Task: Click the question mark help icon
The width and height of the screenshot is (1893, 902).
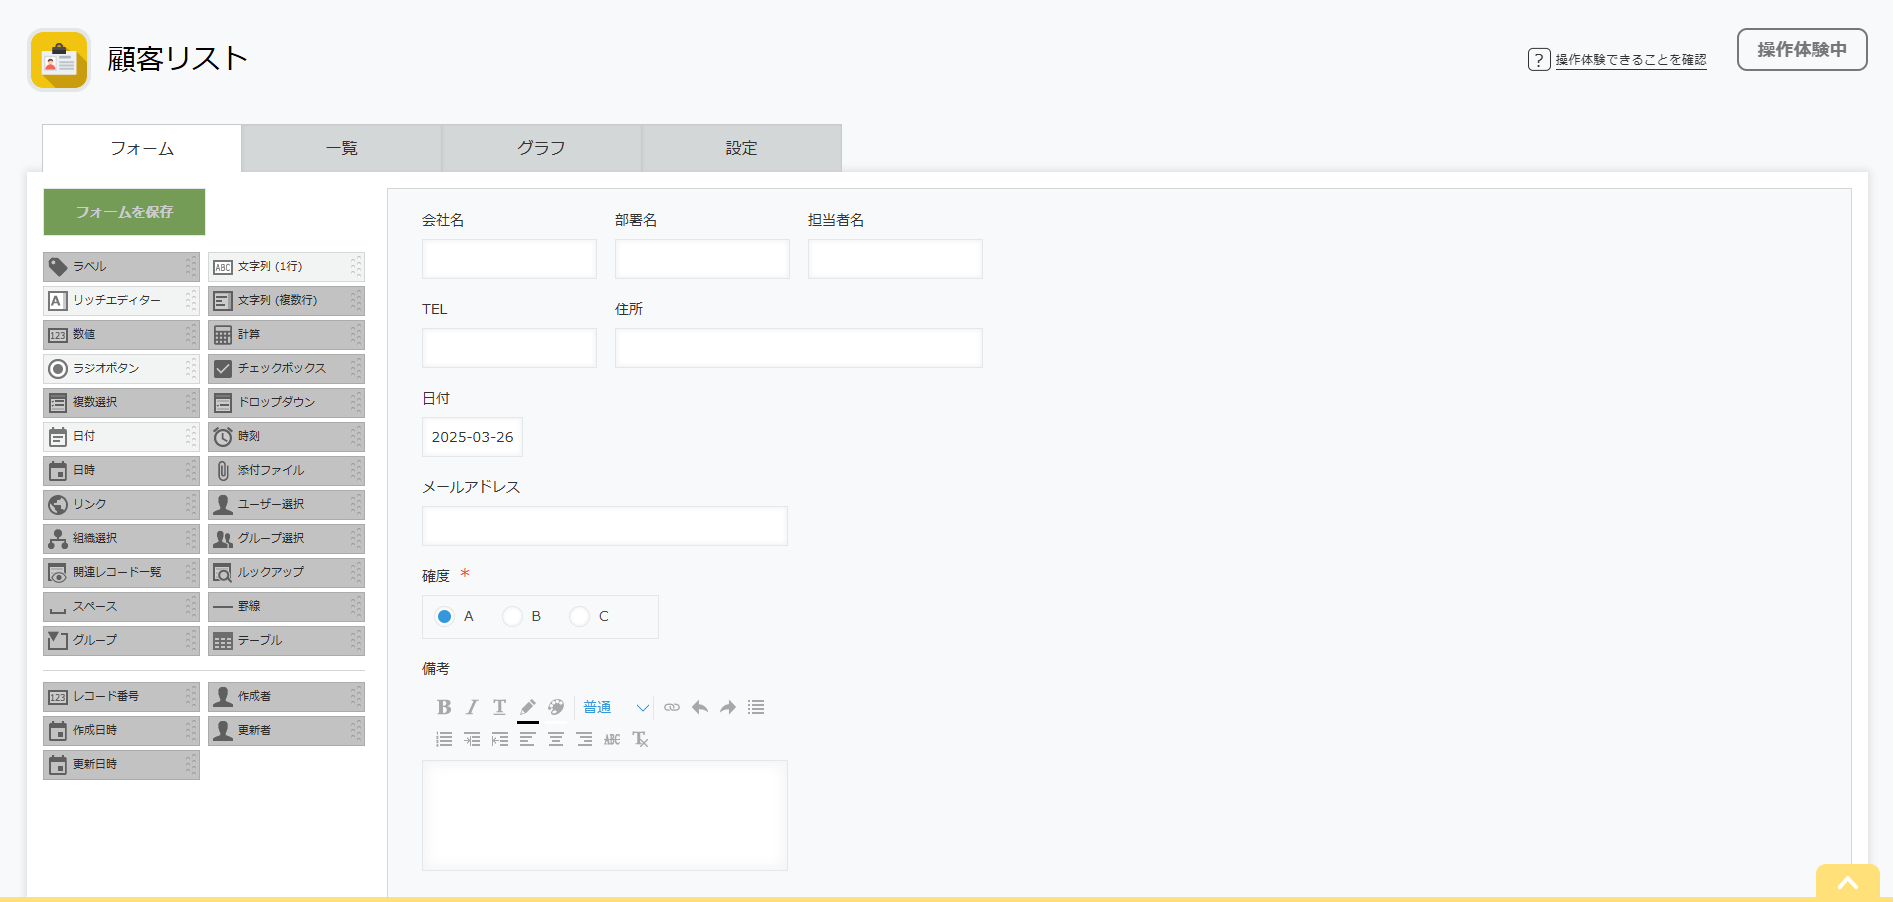Action: pyautogui.click(x=1539, y=60)
